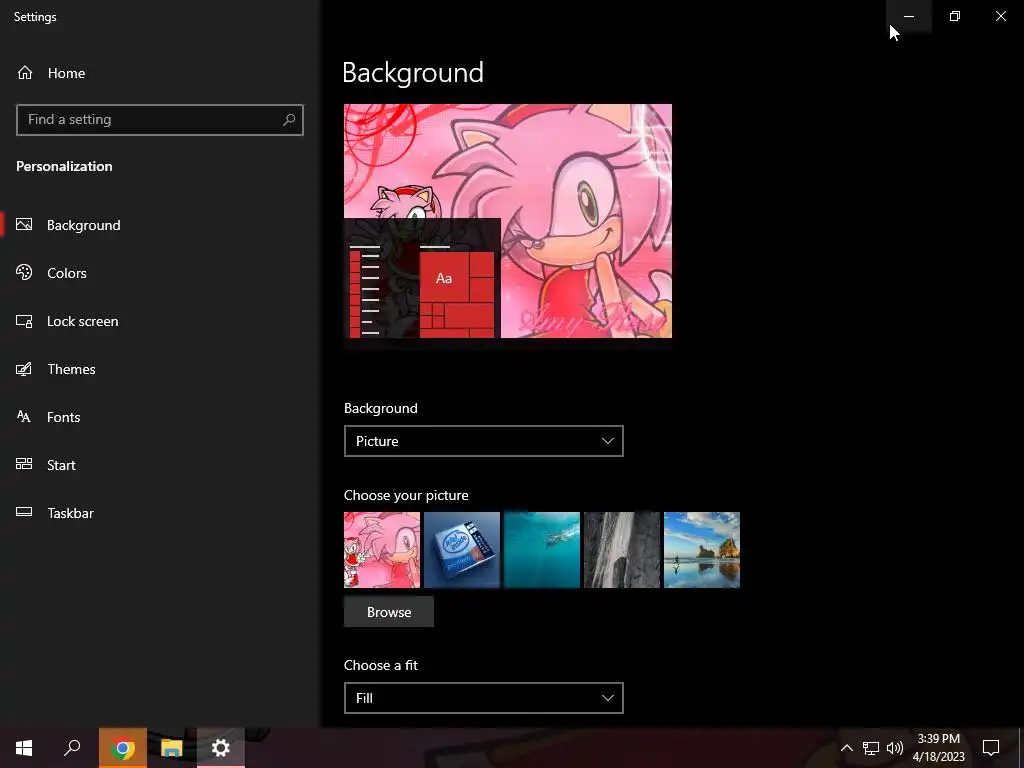
Task: Open the Taskbar icon in sidebar
Action: click(24, 513)
